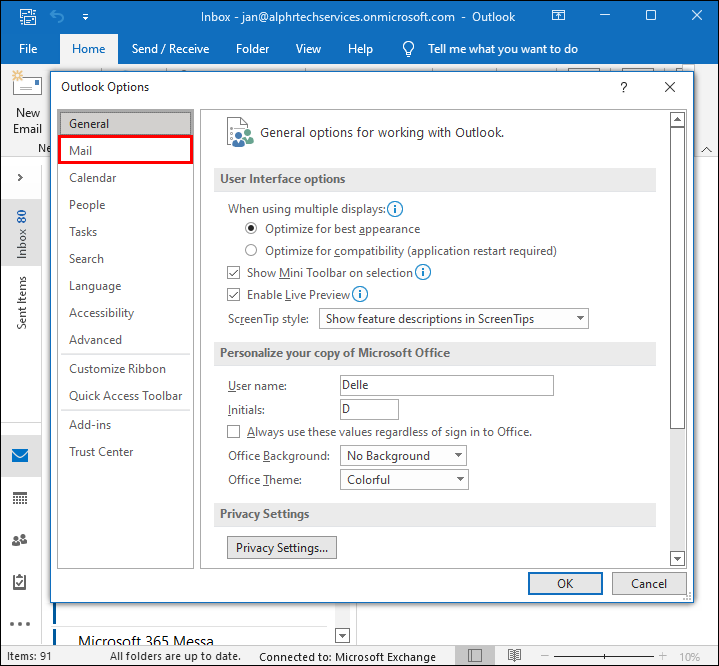Click the Normal view icon in status bar

[475, 655]
